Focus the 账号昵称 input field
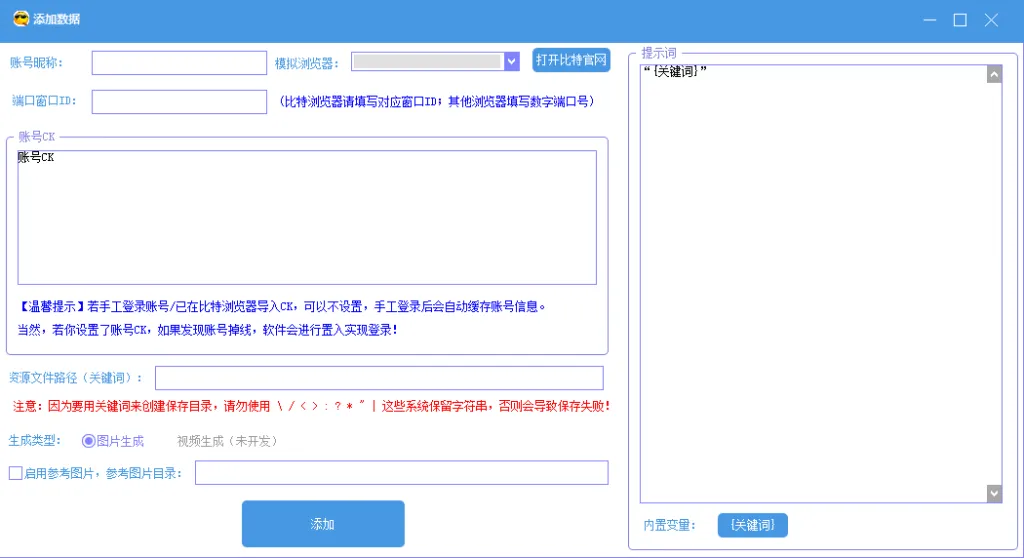 pos(179,63)
